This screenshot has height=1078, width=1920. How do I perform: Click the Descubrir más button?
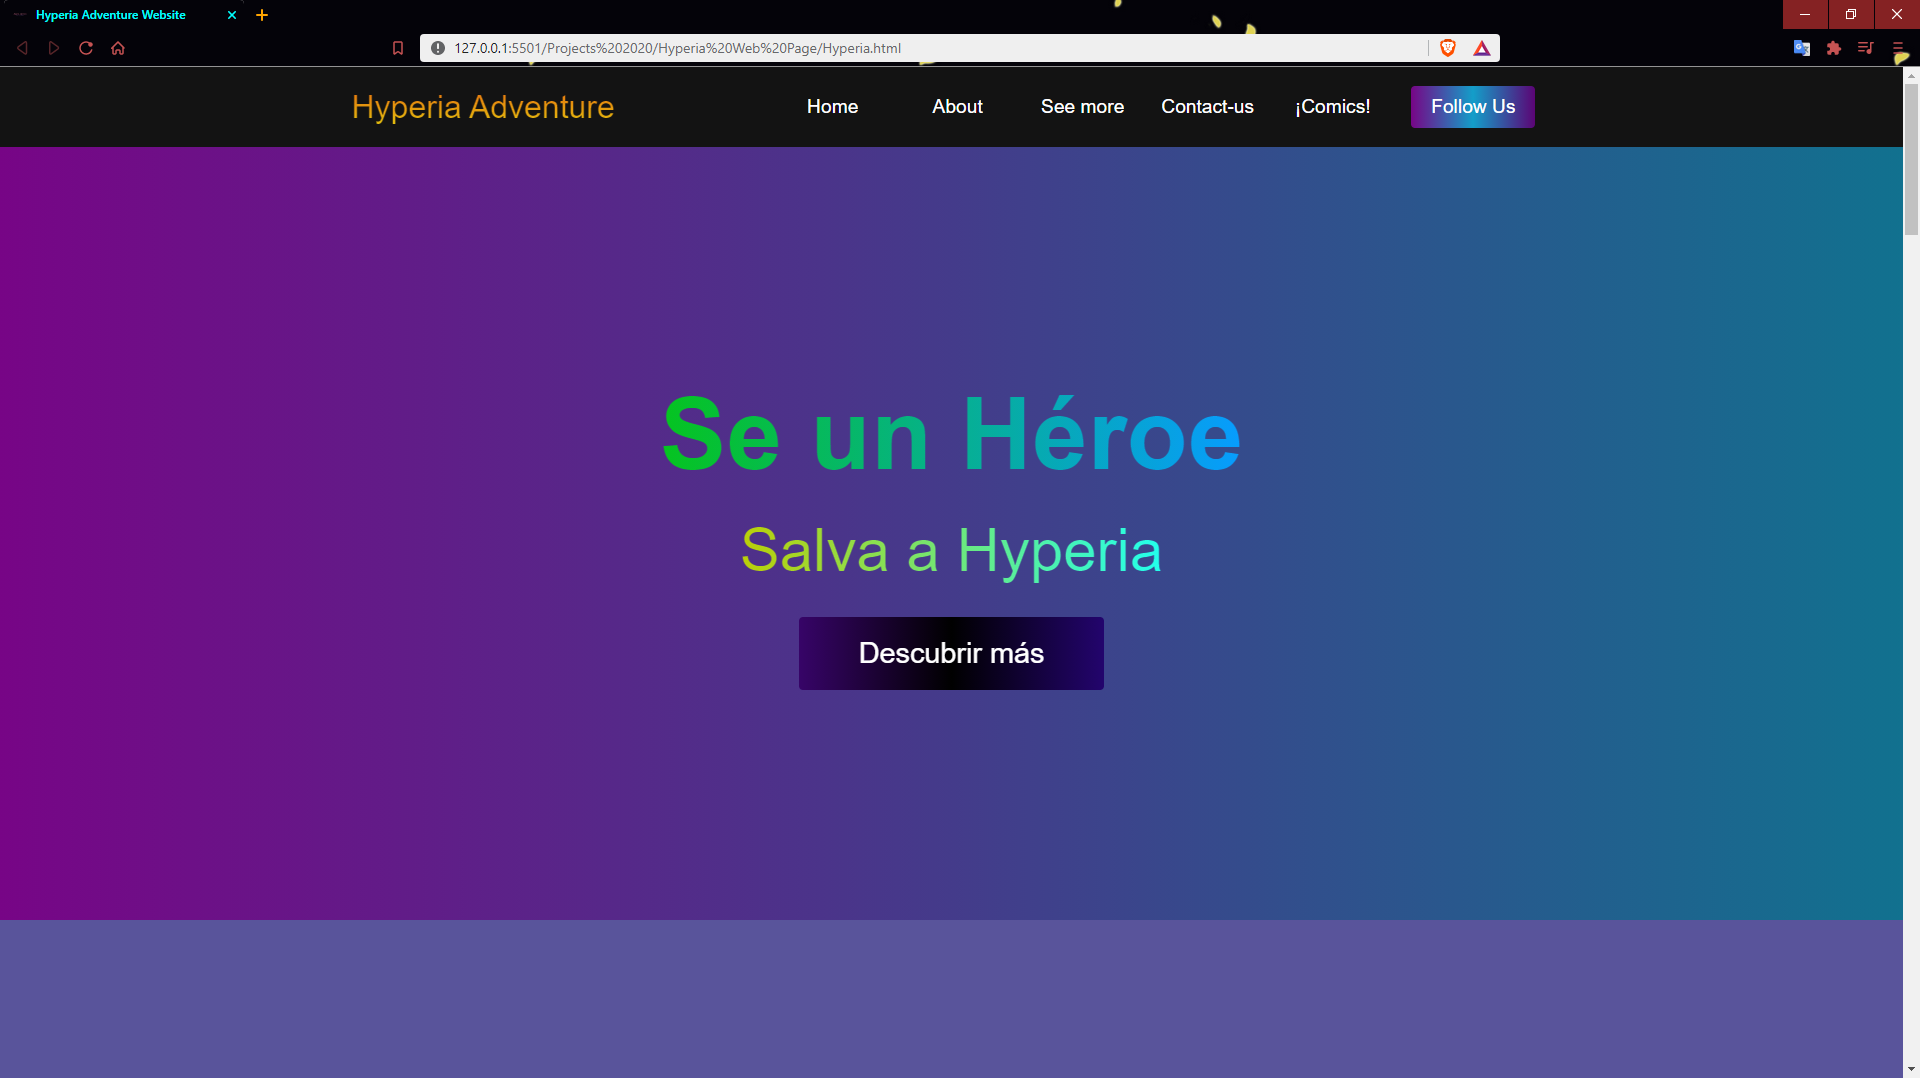[x=951, y=653]
